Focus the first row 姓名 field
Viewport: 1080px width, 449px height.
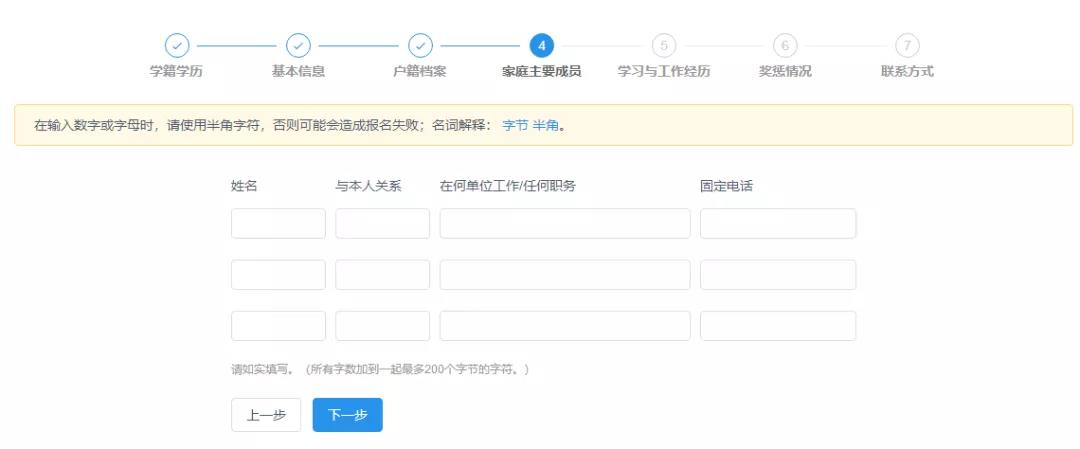278,224
